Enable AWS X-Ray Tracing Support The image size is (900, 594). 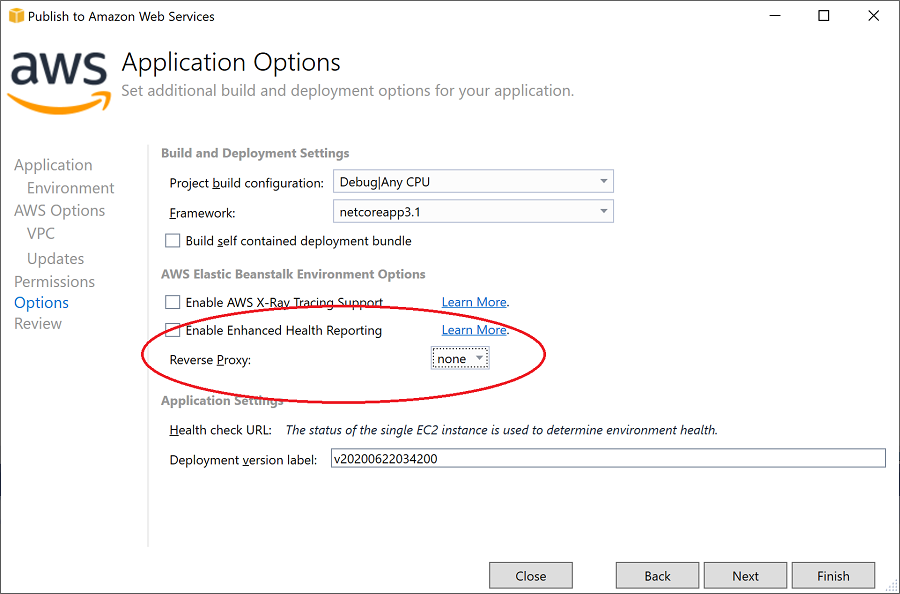pos(170,301)
